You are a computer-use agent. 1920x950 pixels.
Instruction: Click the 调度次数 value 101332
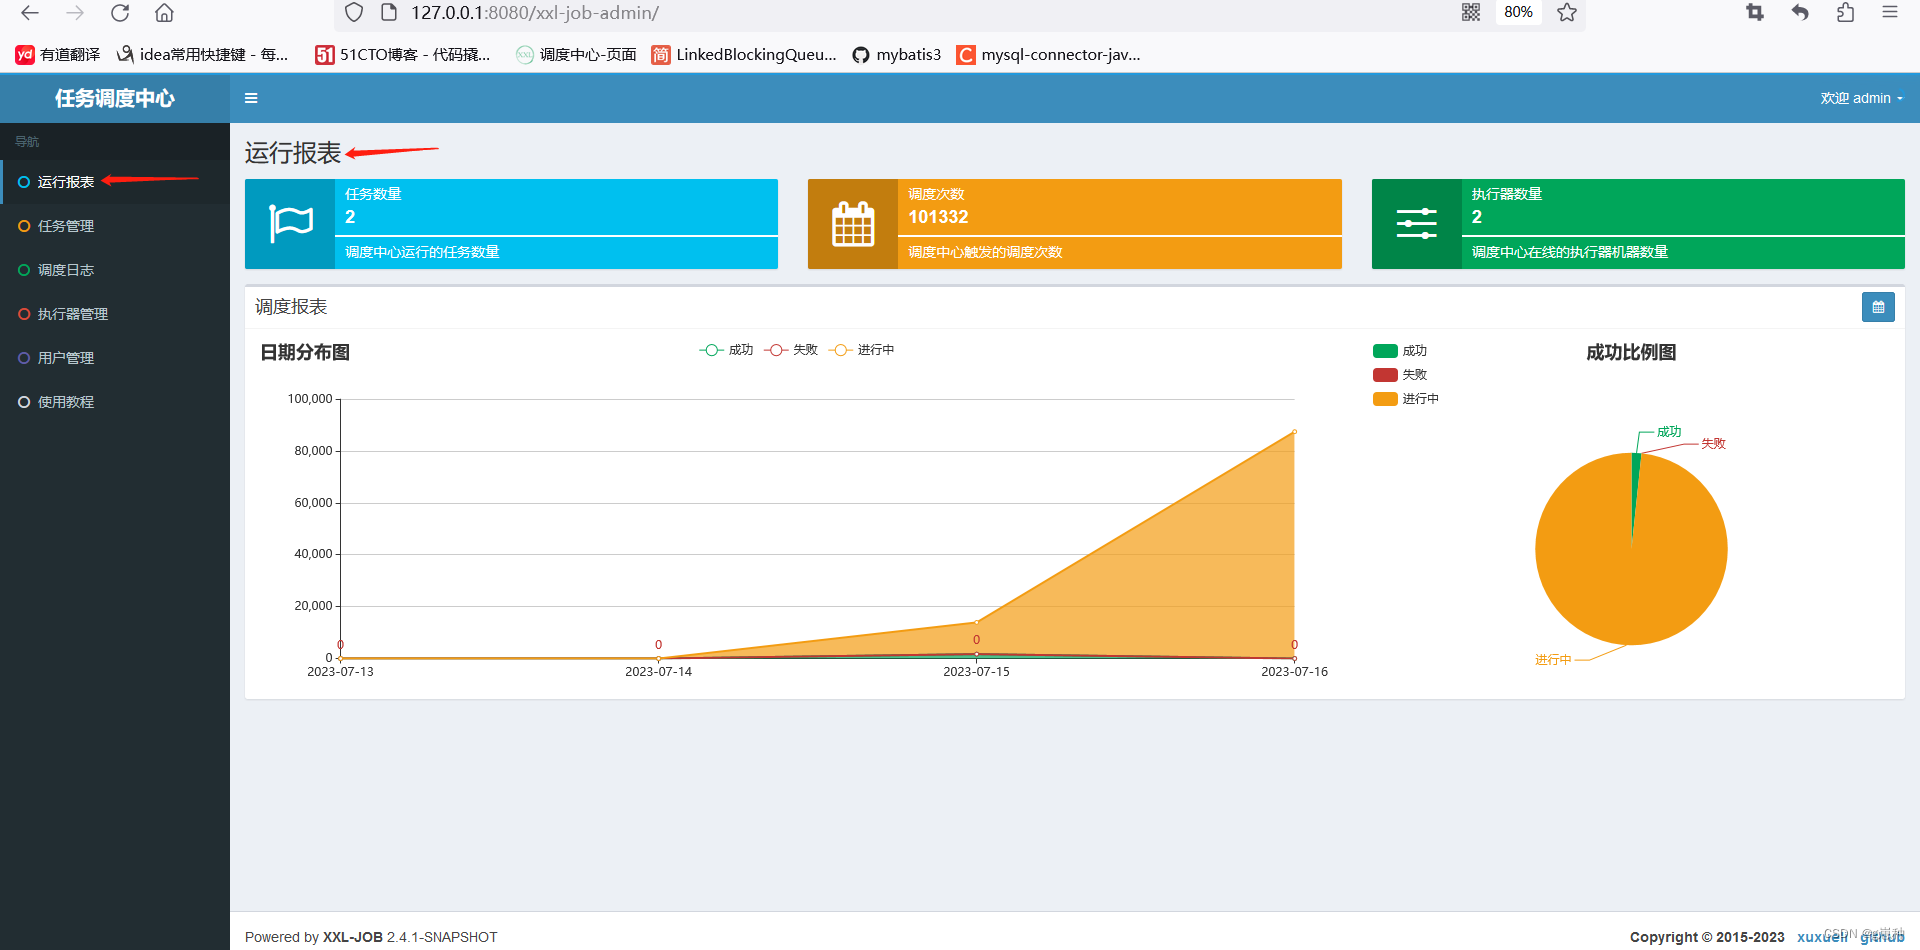[938, 217]
